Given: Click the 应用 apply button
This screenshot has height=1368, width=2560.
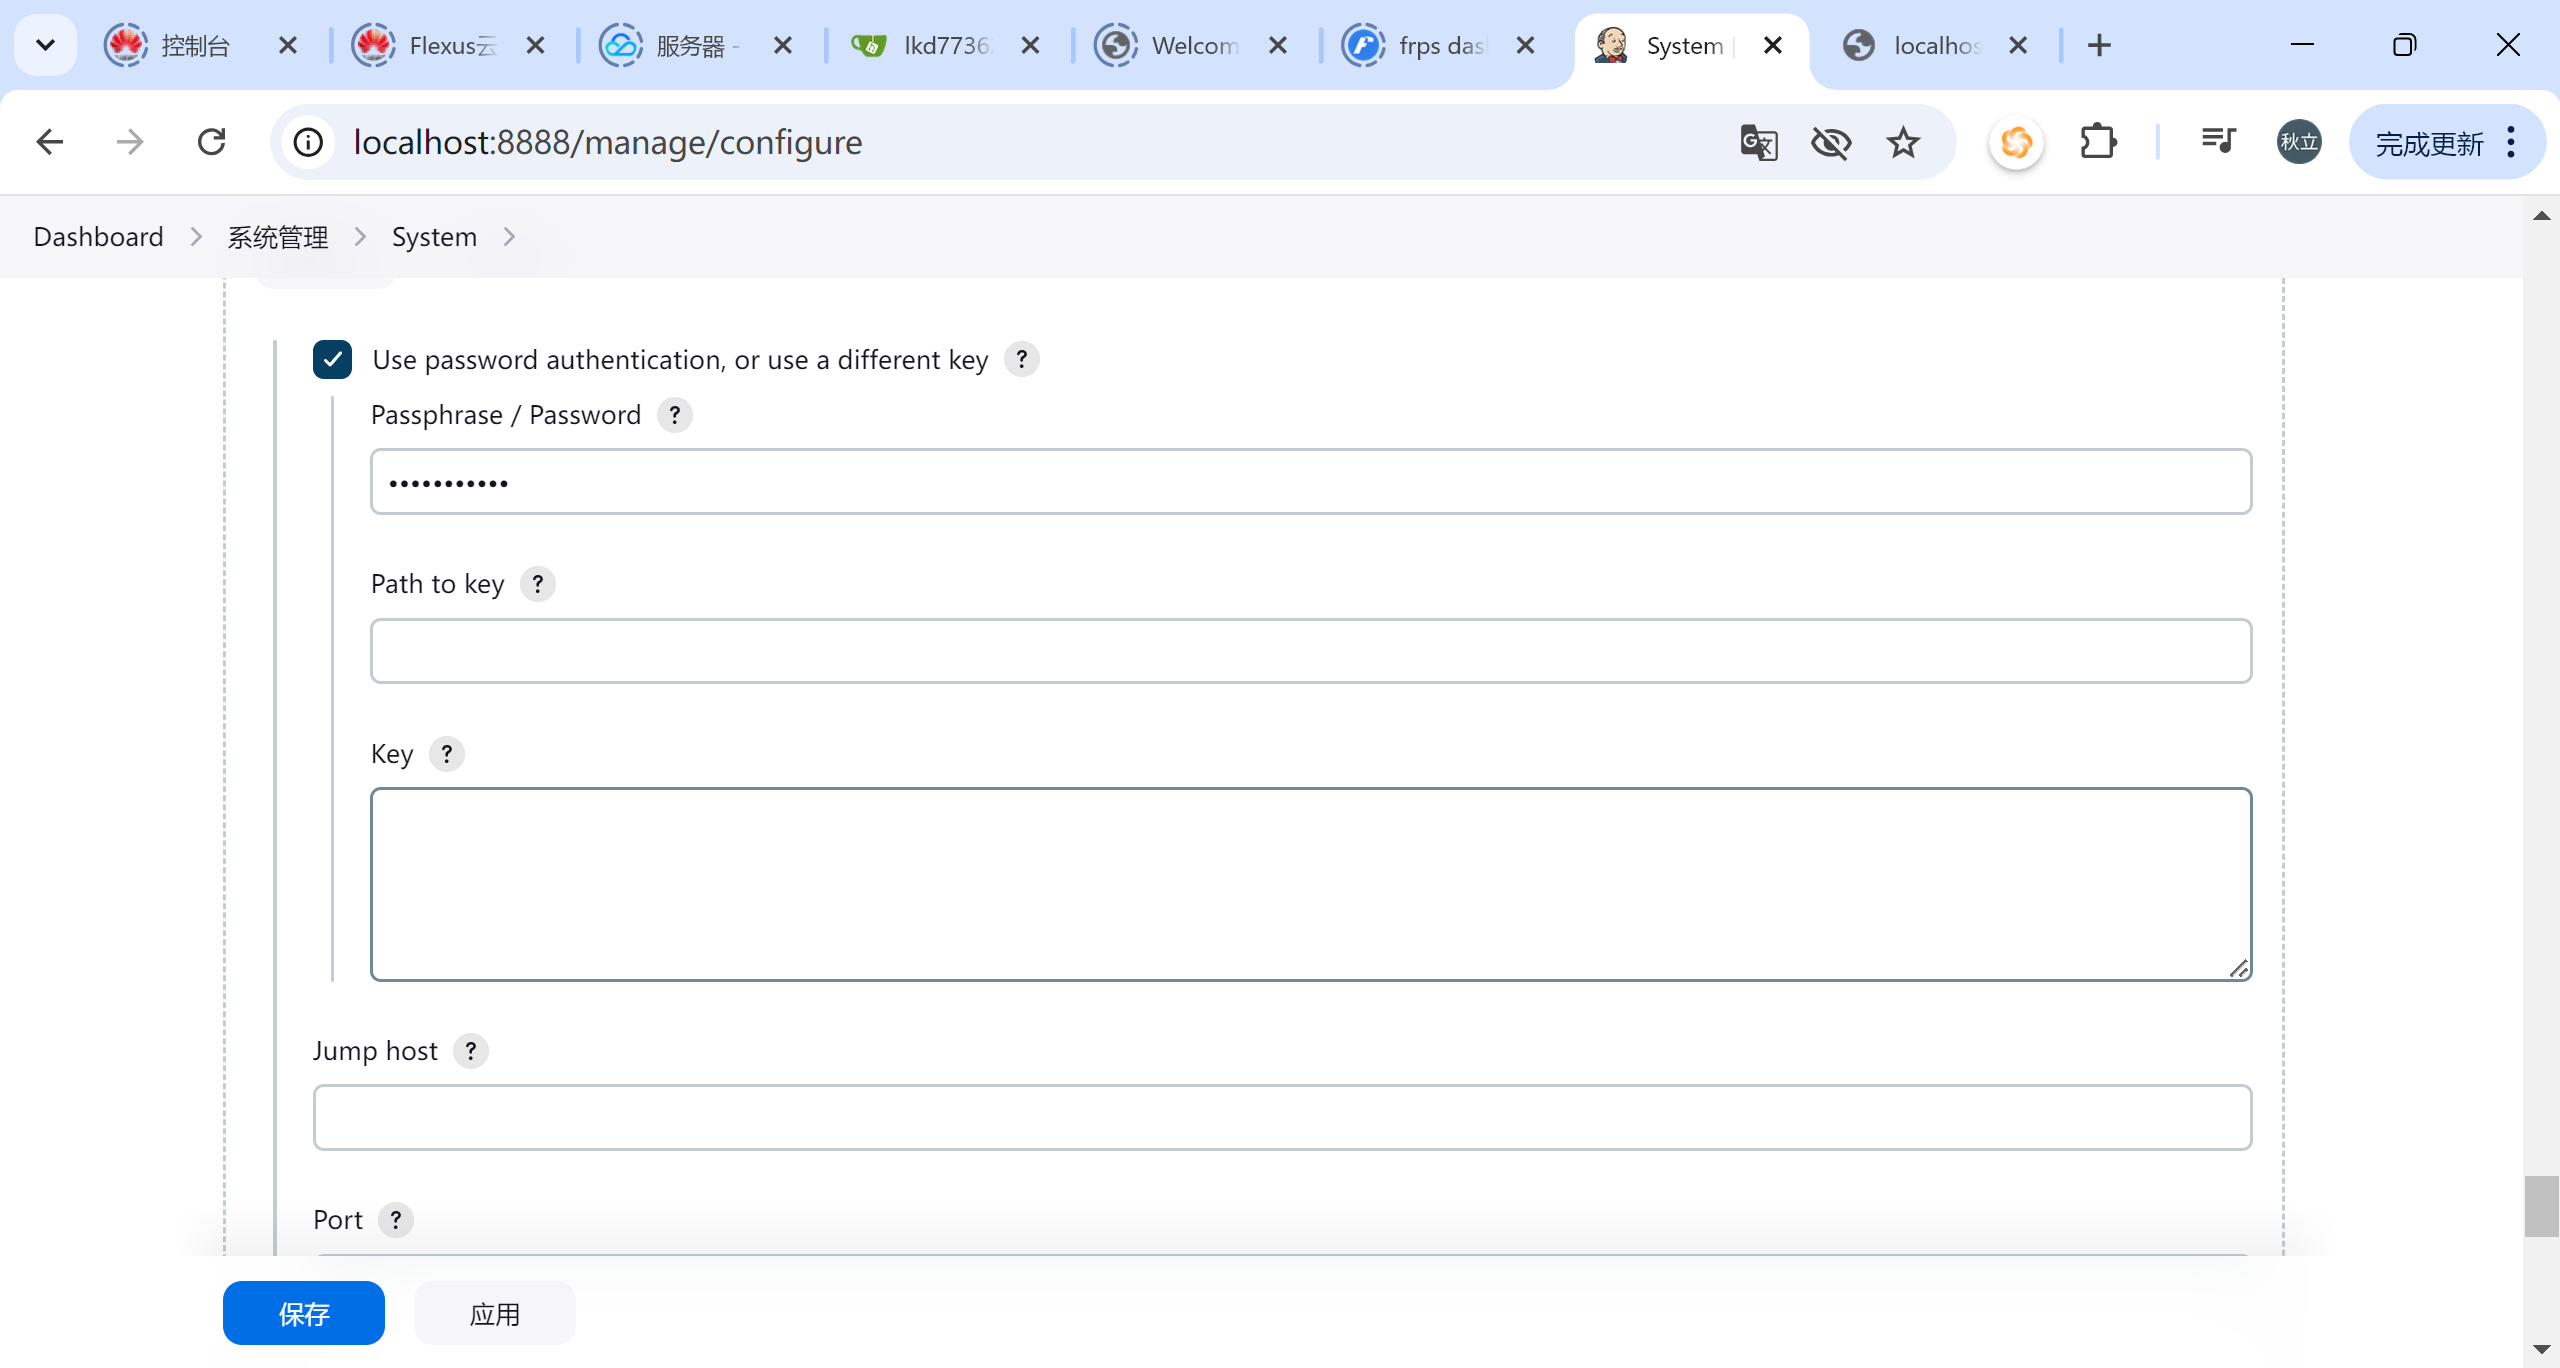Looking at the screenshot, I should coord(494,1313).
